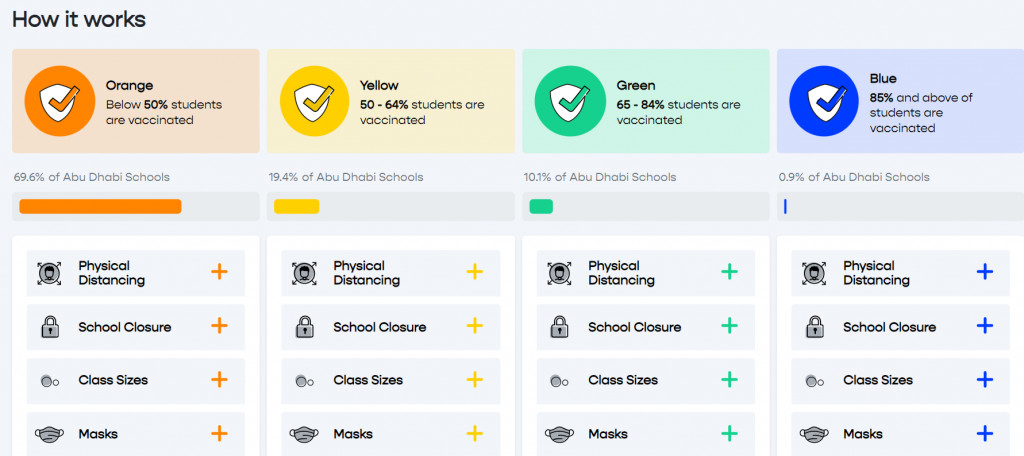The height and width of the screenshot is (456, 1024).
Task: Expand School Closure with blue plus
Action: coord(984,325)
